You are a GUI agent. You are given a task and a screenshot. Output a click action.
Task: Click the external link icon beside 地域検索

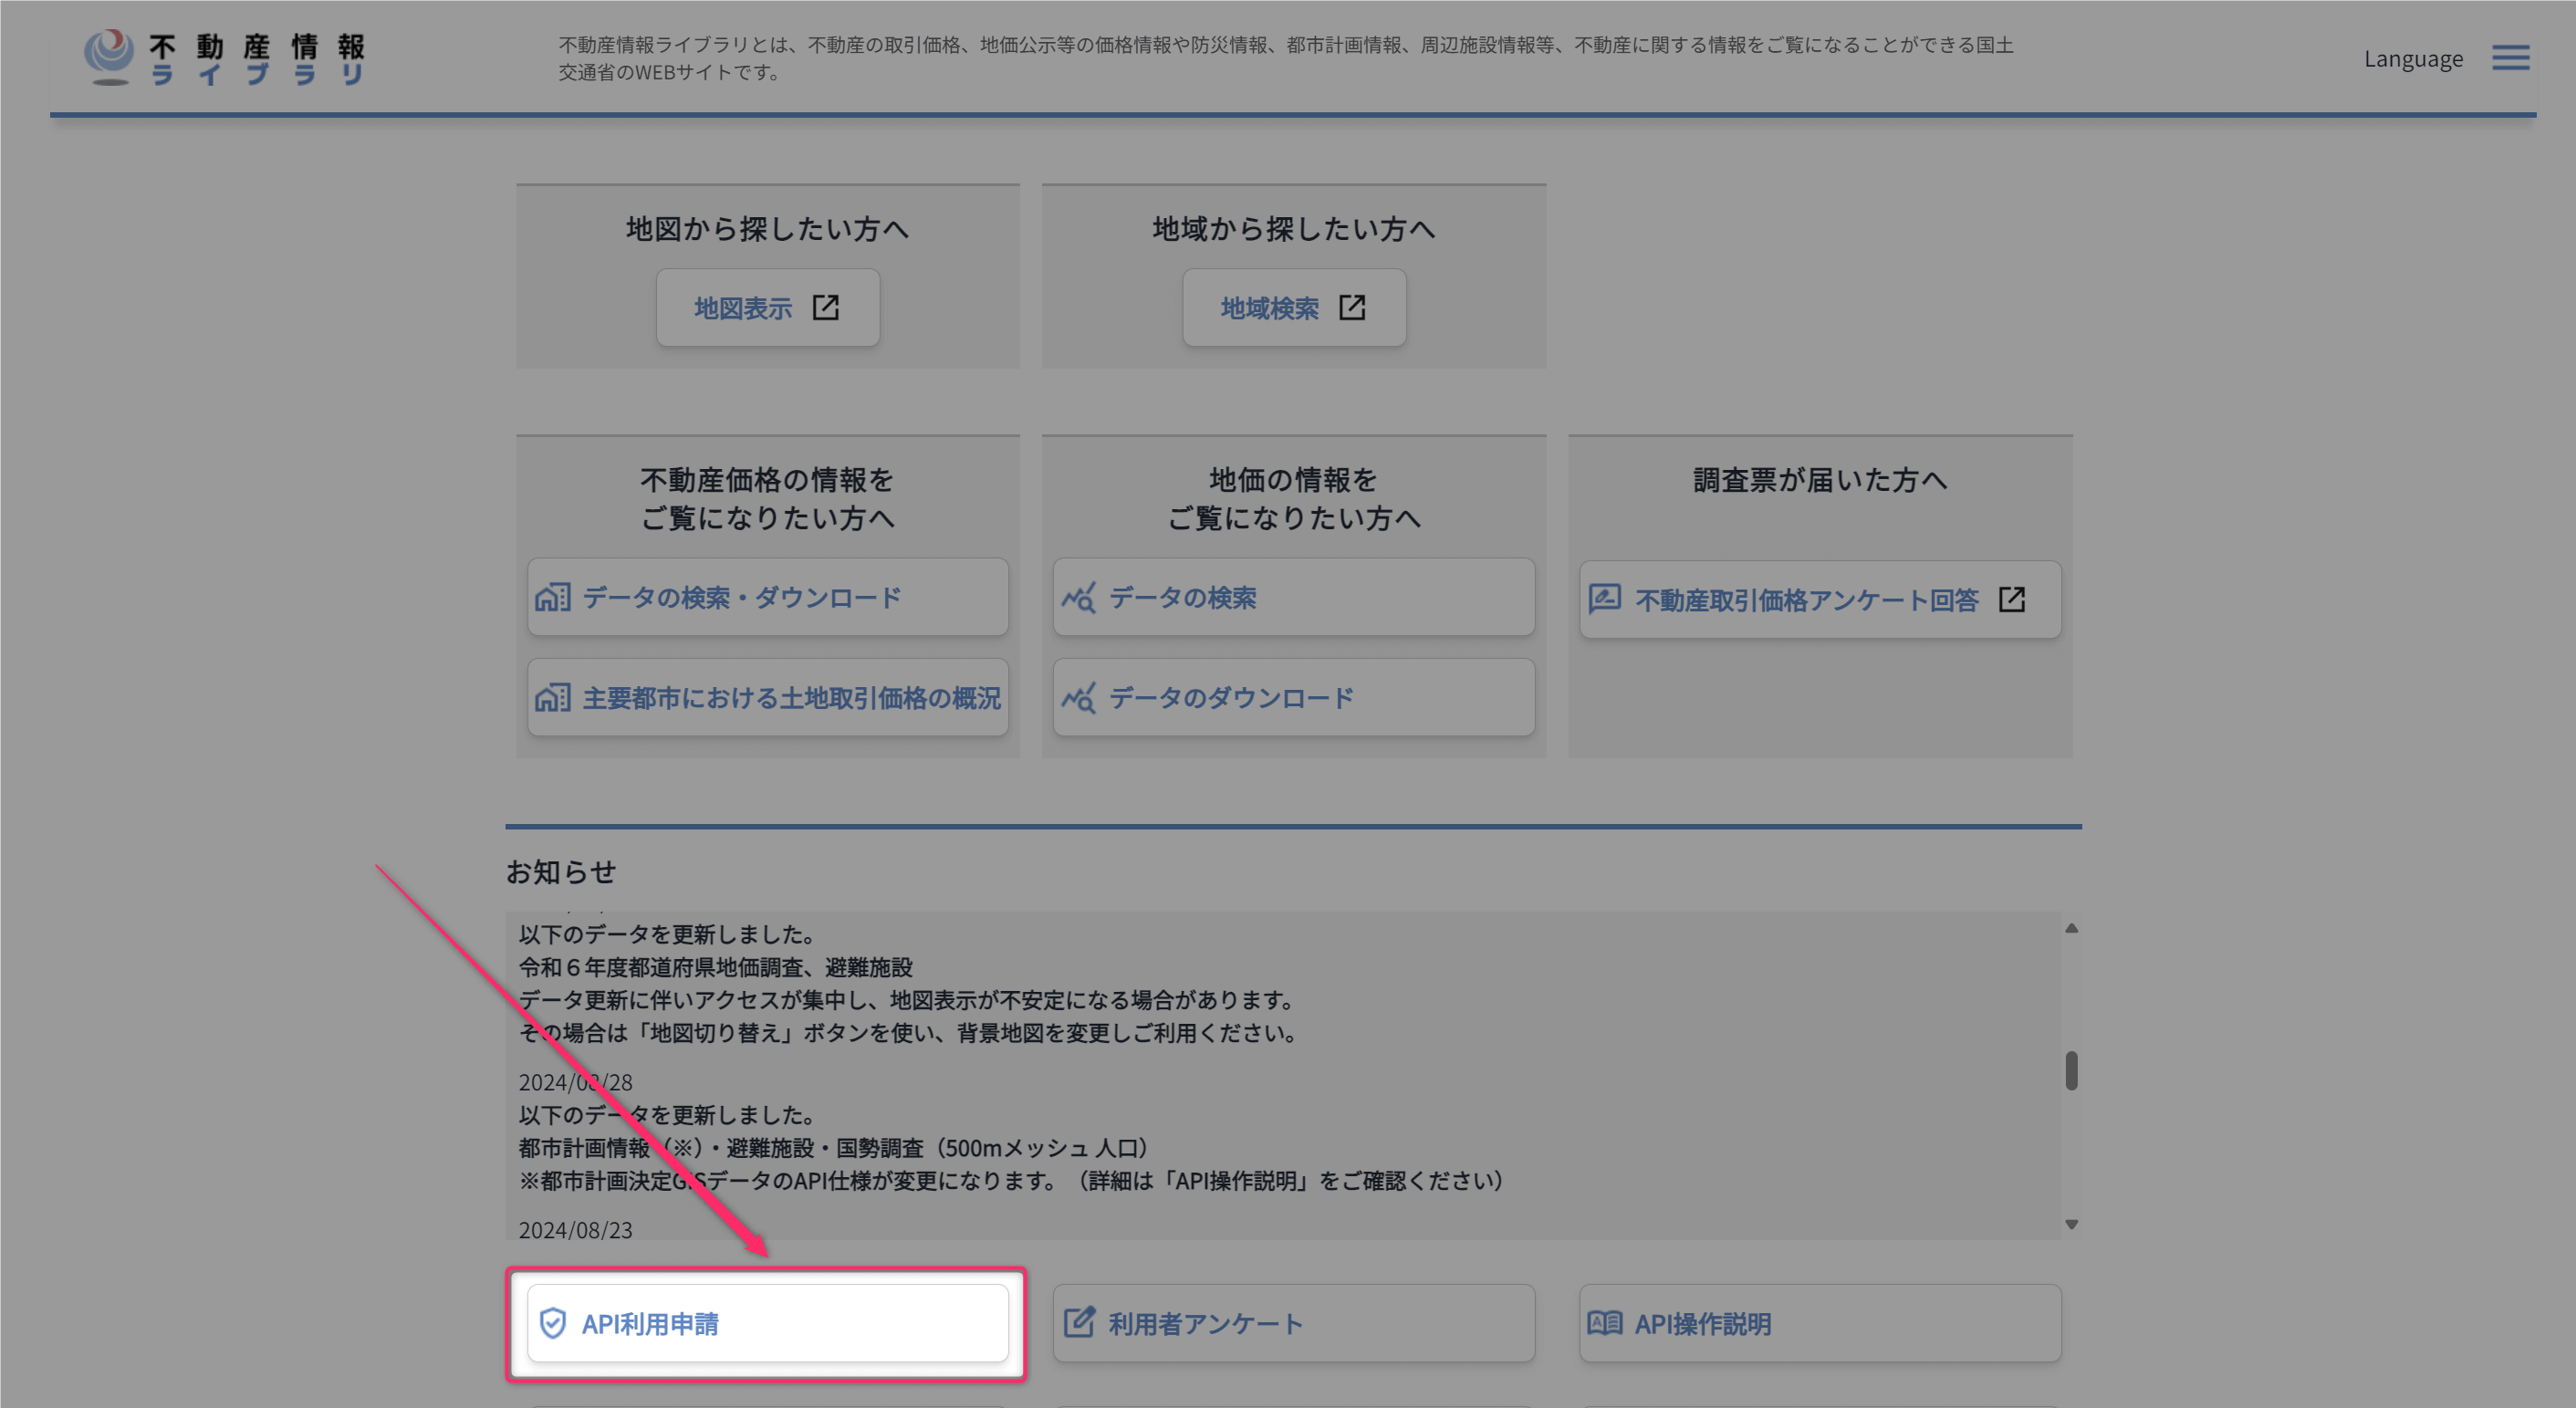[x=1351, y=307]
